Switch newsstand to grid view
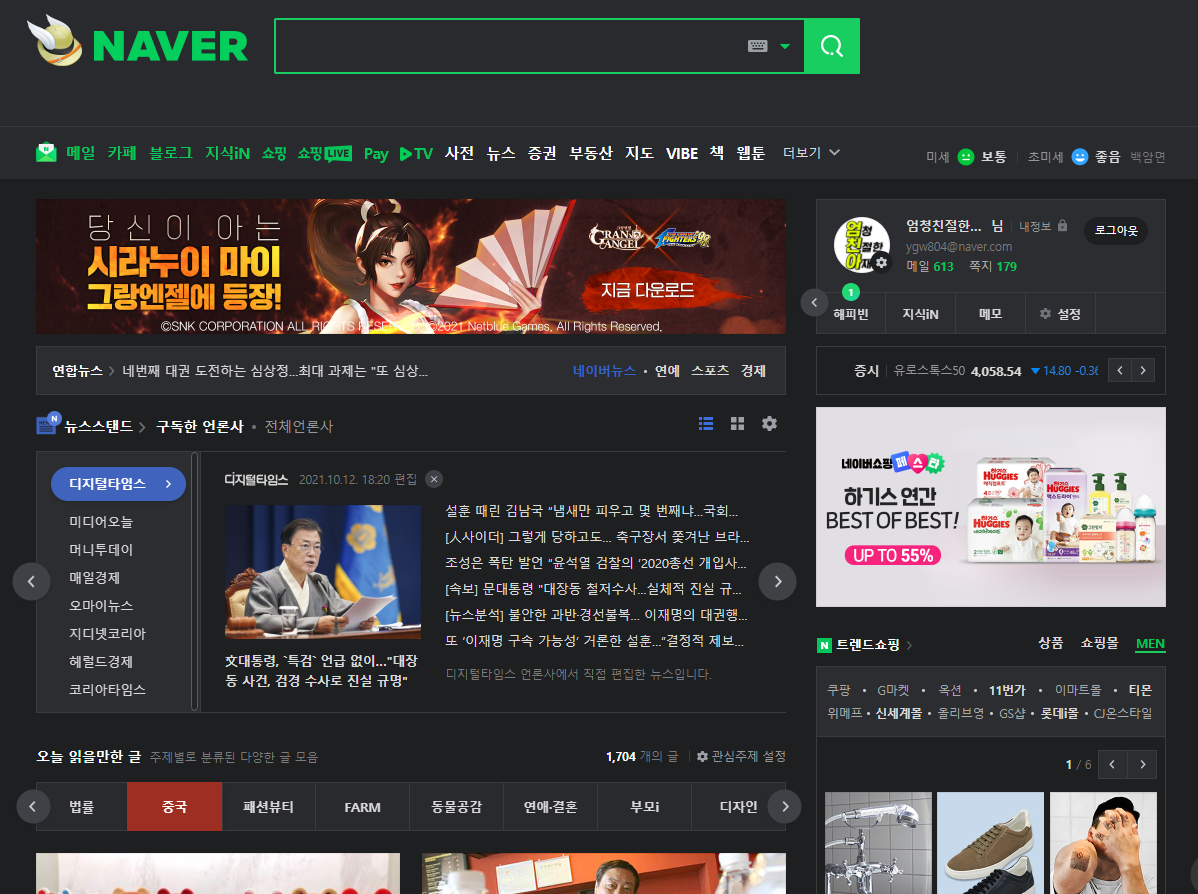This screenshot has width=1198, height=894. click(737, 423)
